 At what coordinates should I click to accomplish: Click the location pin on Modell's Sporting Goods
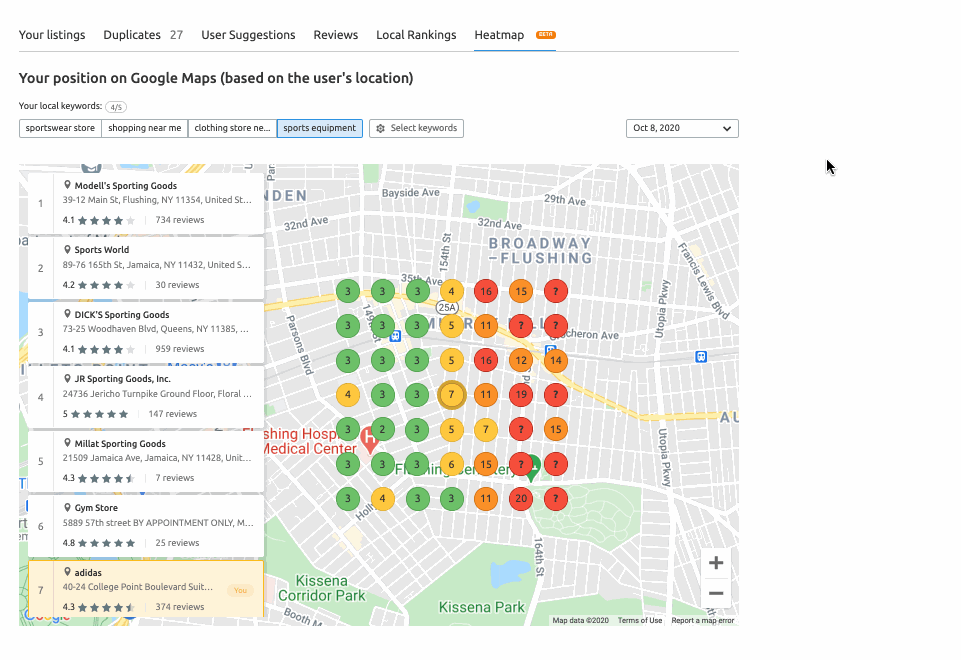[66, 185]
